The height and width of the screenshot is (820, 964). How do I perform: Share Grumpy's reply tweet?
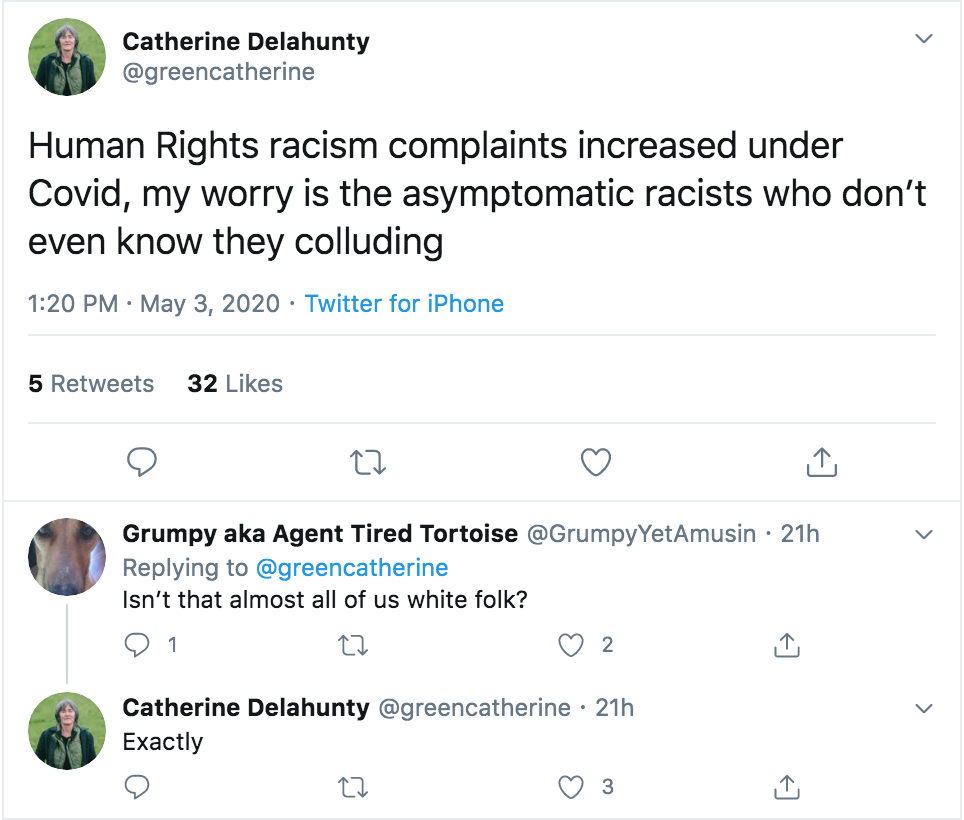coord(787,646)
